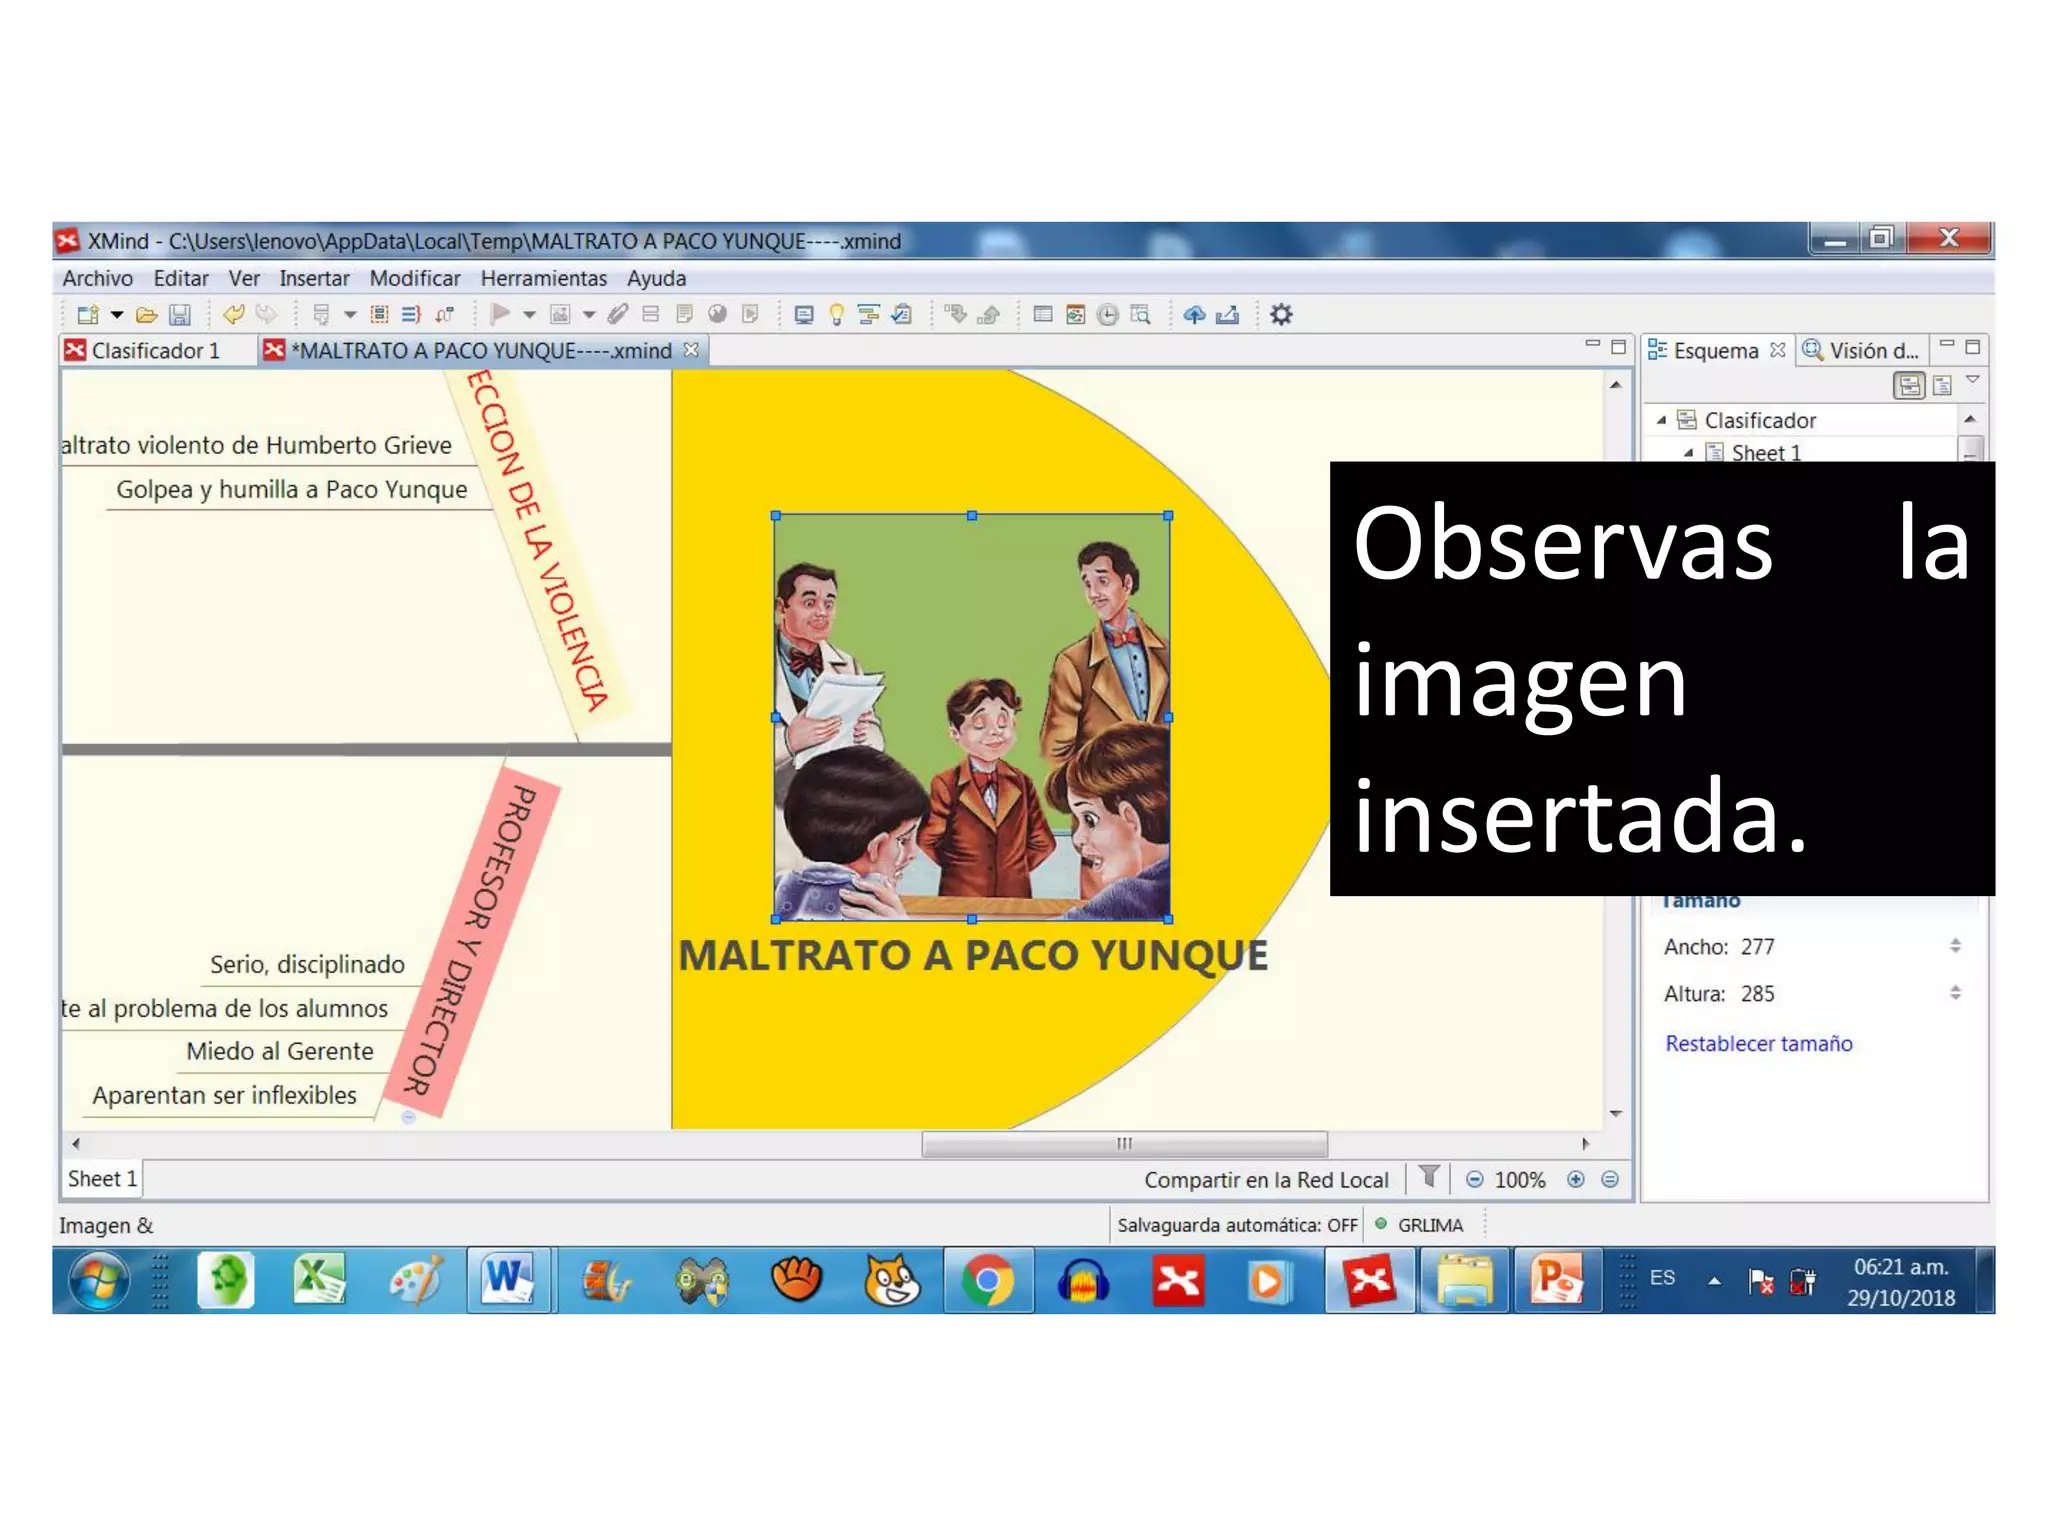Click the horizontal scrollbar thumb
Viewport: 2048px width, 1536px height.
click(1125, 1143)
